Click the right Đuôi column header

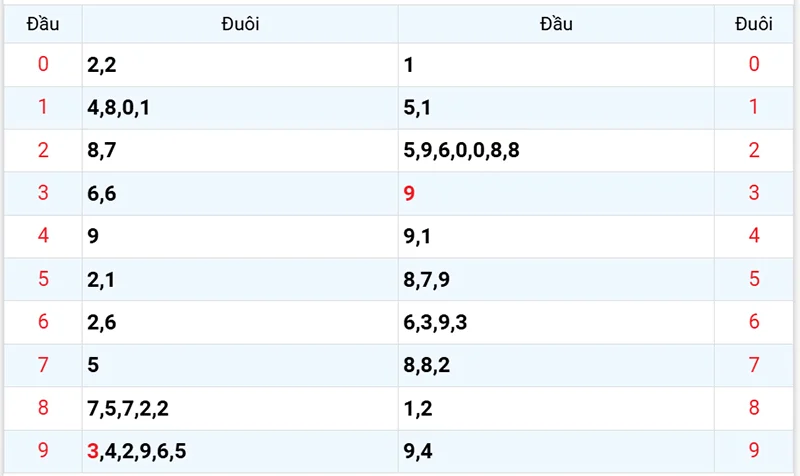(754, 24)
